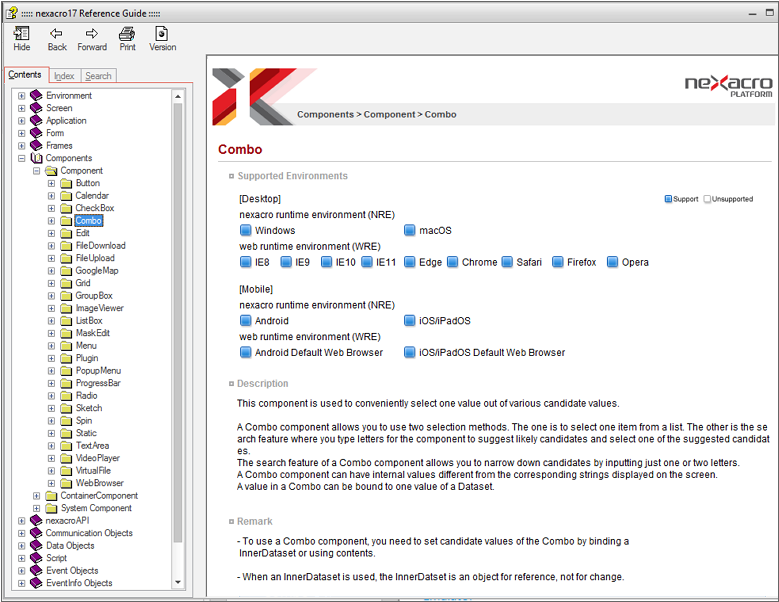The height and width of the screenshot is (602, 779).
Task: Expand the Combo tree node
Action: coord(51,221)
